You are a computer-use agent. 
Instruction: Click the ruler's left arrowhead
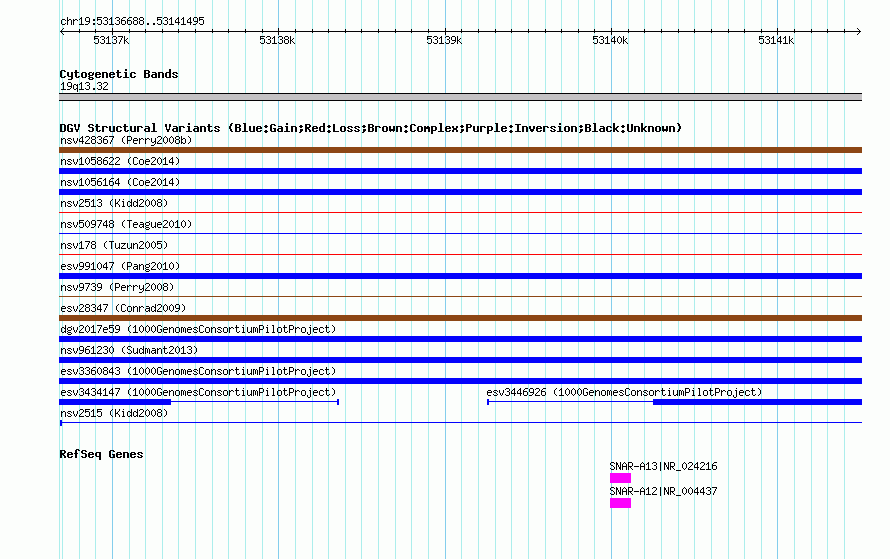click(x=62, y=31)
